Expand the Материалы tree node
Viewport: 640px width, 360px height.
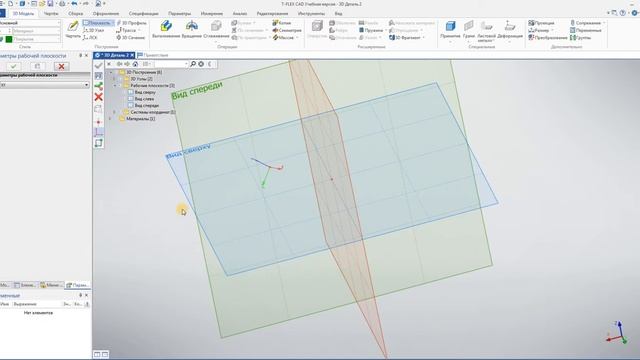(x=111, y=119)
